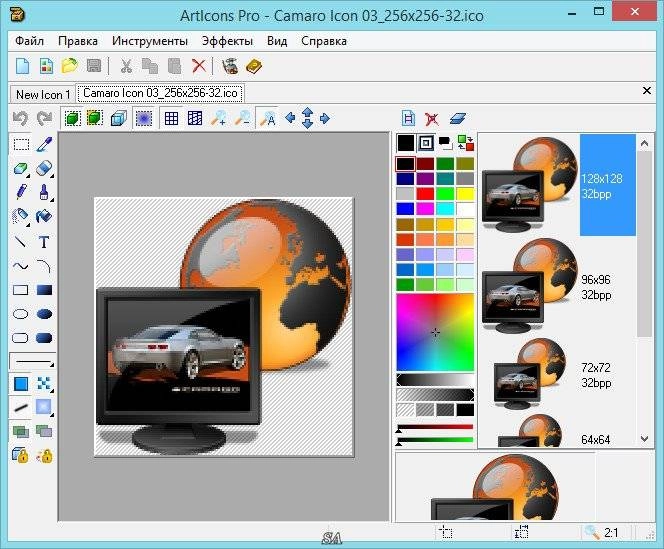Swap foreground and background colors
664x549 pixels.
coord(466,143)
